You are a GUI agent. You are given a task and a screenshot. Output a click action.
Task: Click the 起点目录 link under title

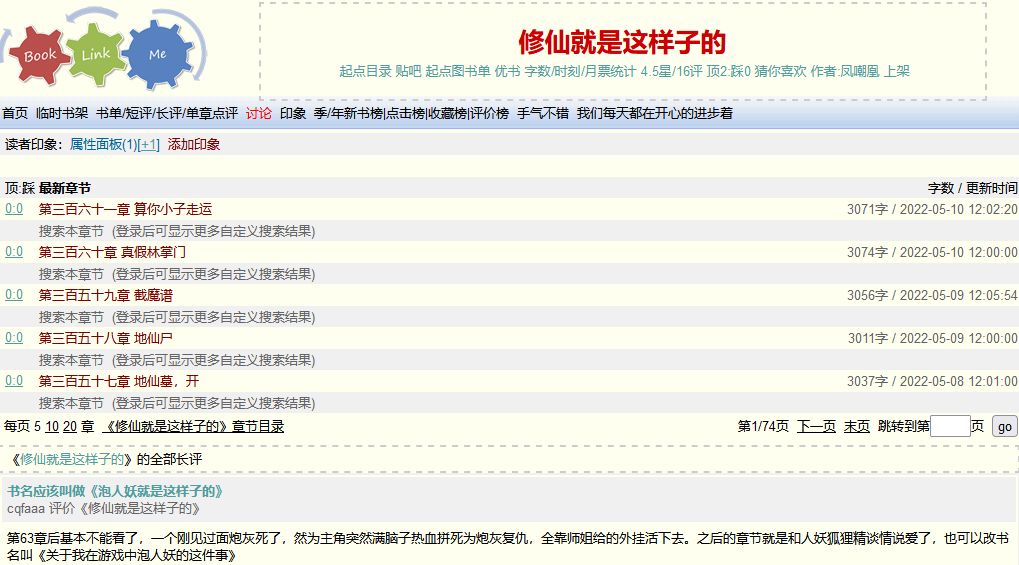(x=365, y=72)
